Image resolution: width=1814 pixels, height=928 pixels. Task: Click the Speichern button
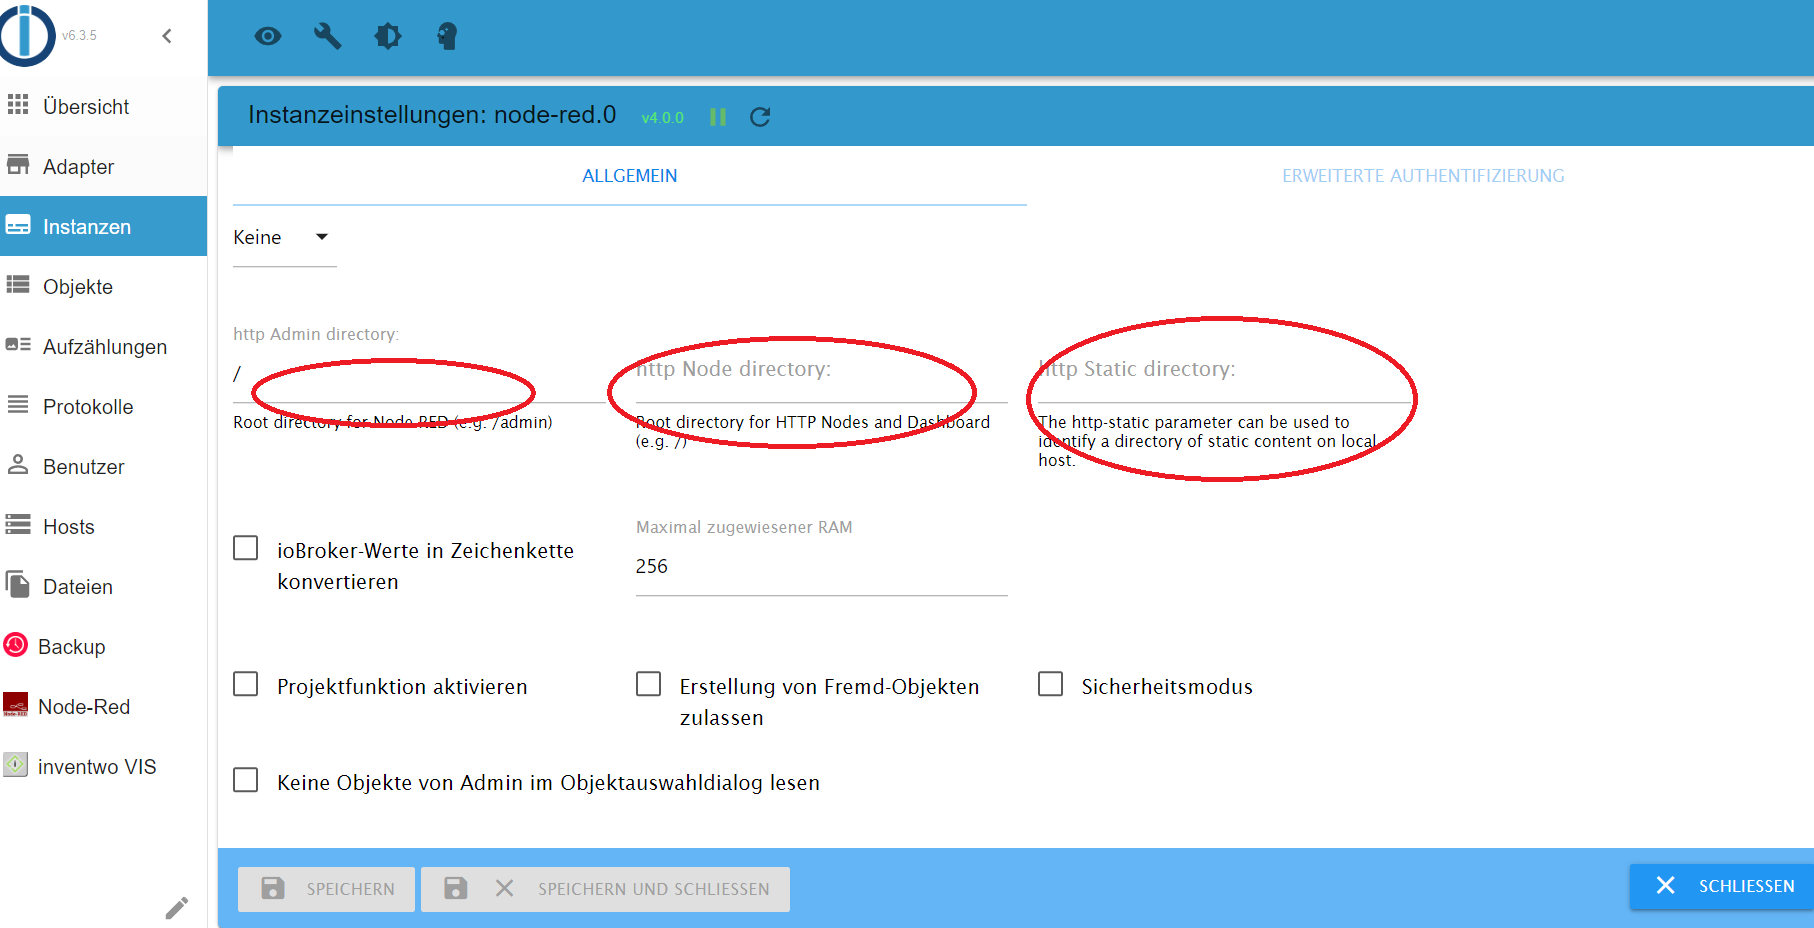click(326, 889)
